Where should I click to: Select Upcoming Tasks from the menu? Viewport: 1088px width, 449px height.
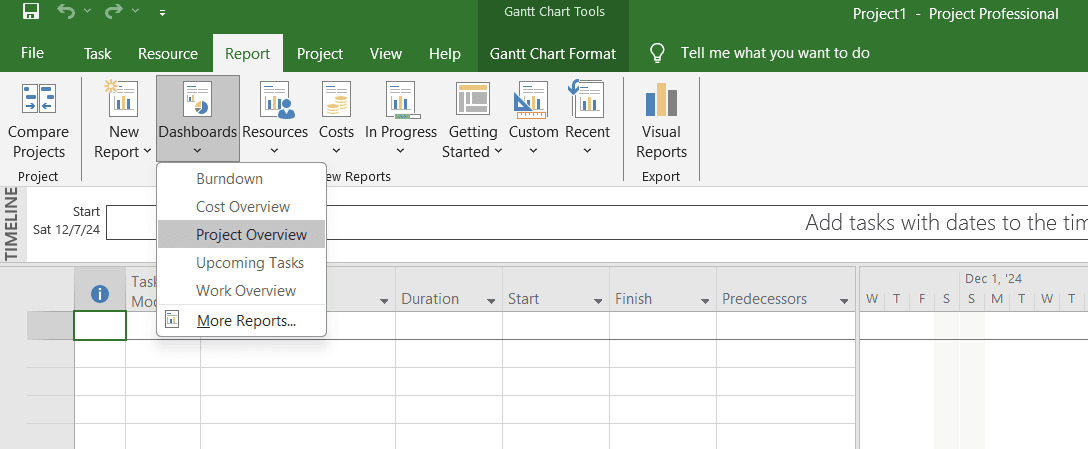point(241,262)
